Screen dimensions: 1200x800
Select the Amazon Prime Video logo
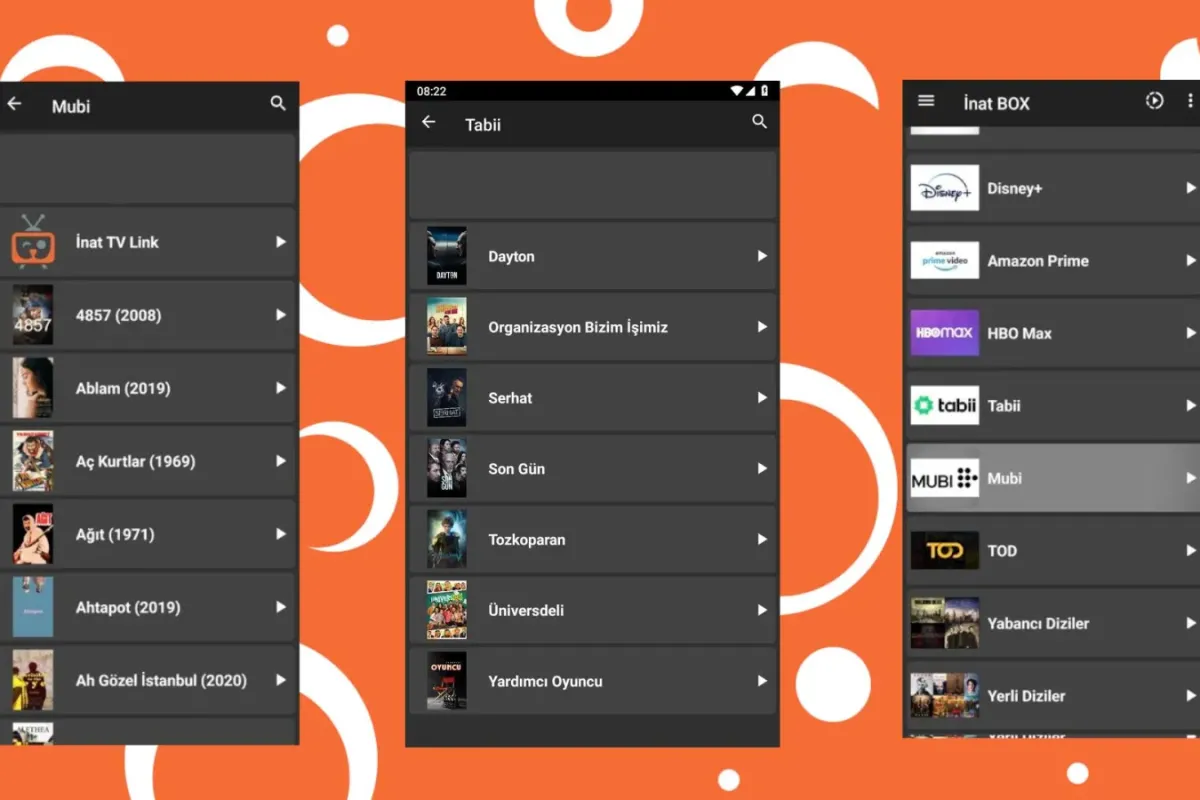944,260
